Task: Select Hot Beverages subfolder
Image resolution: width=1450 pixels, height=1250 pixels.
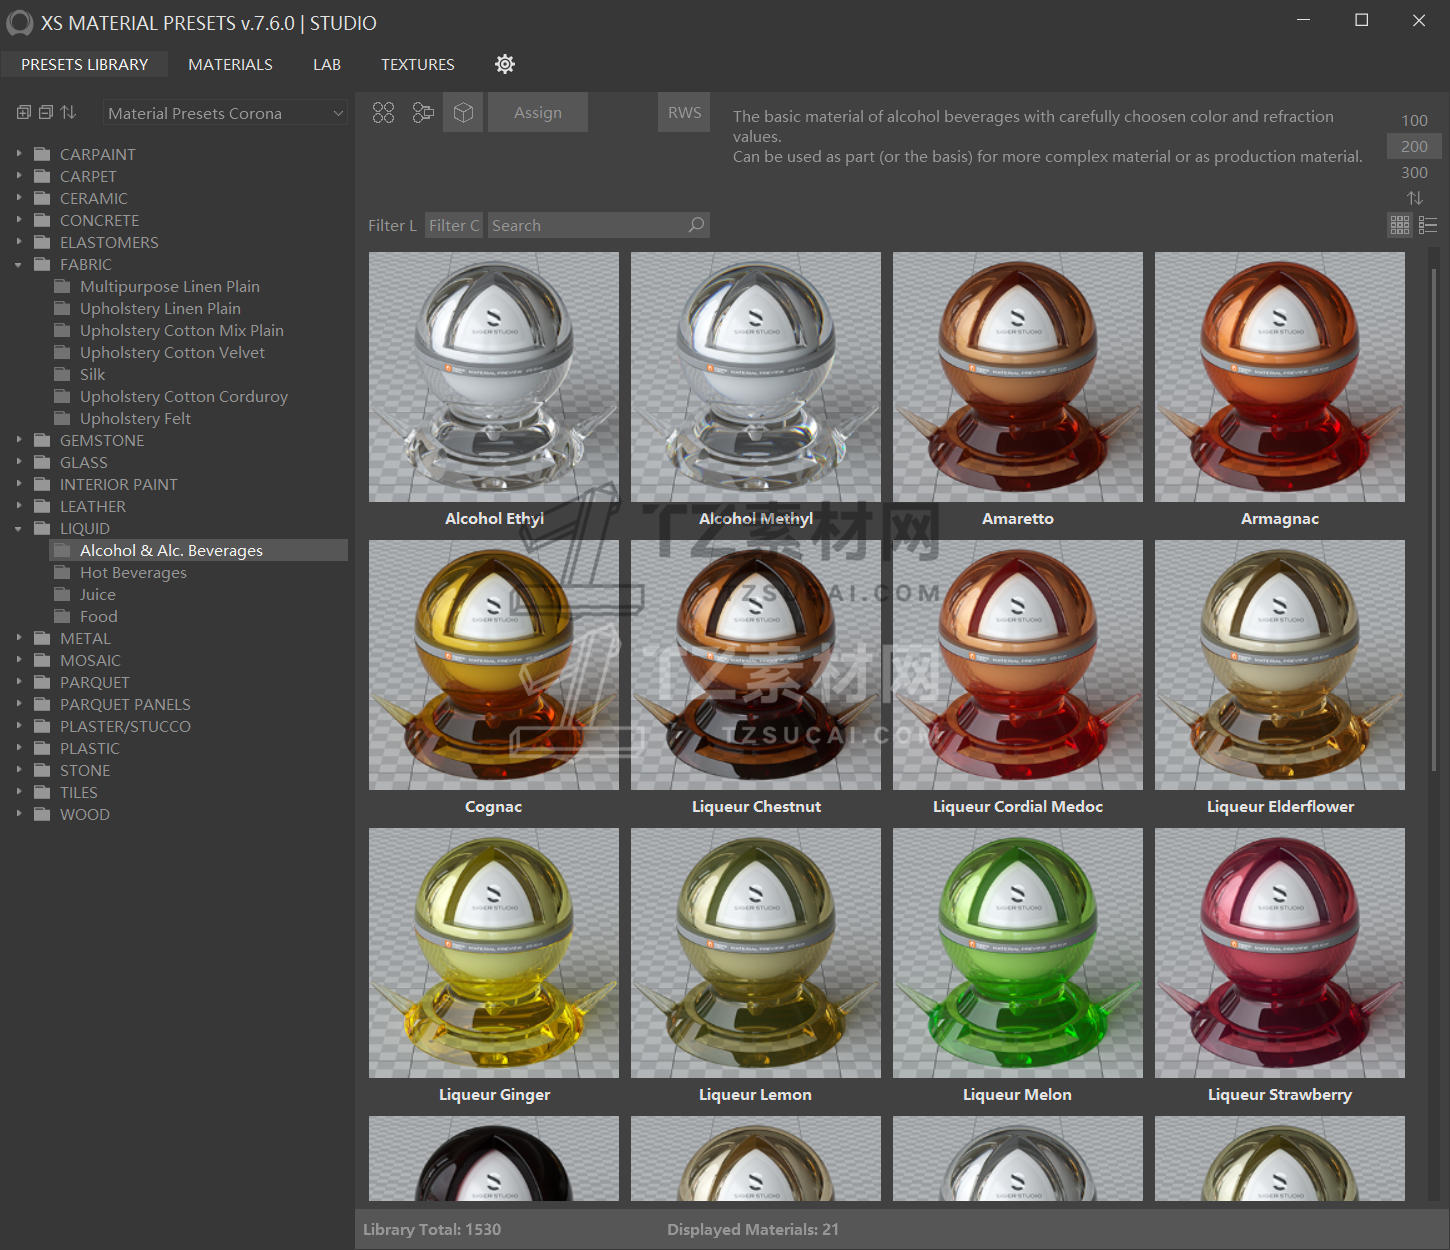Action: click(x=133, y=572)
